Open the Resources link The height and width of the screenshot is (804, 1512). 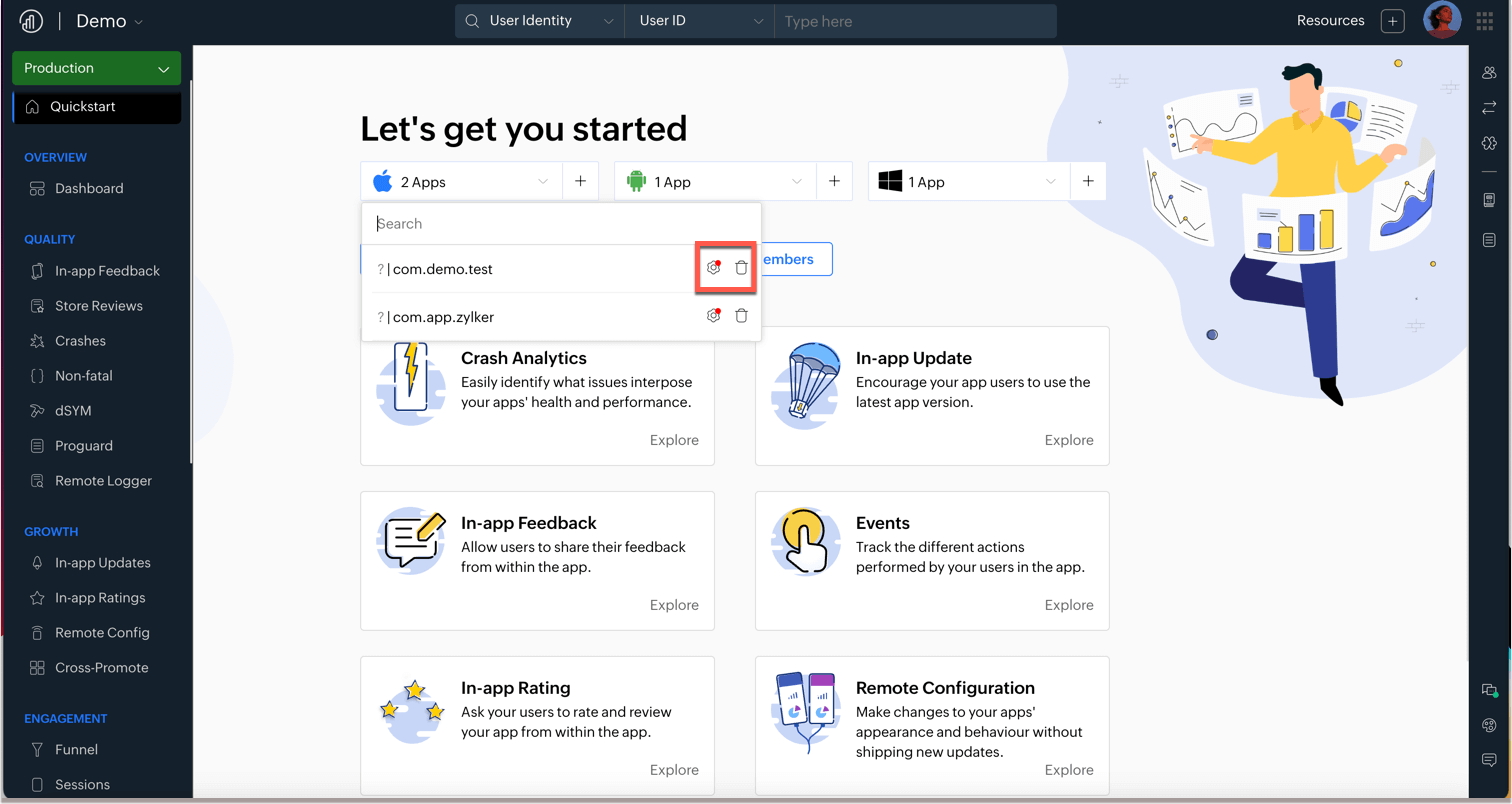pyautogui.click(x=1330, y=21)
